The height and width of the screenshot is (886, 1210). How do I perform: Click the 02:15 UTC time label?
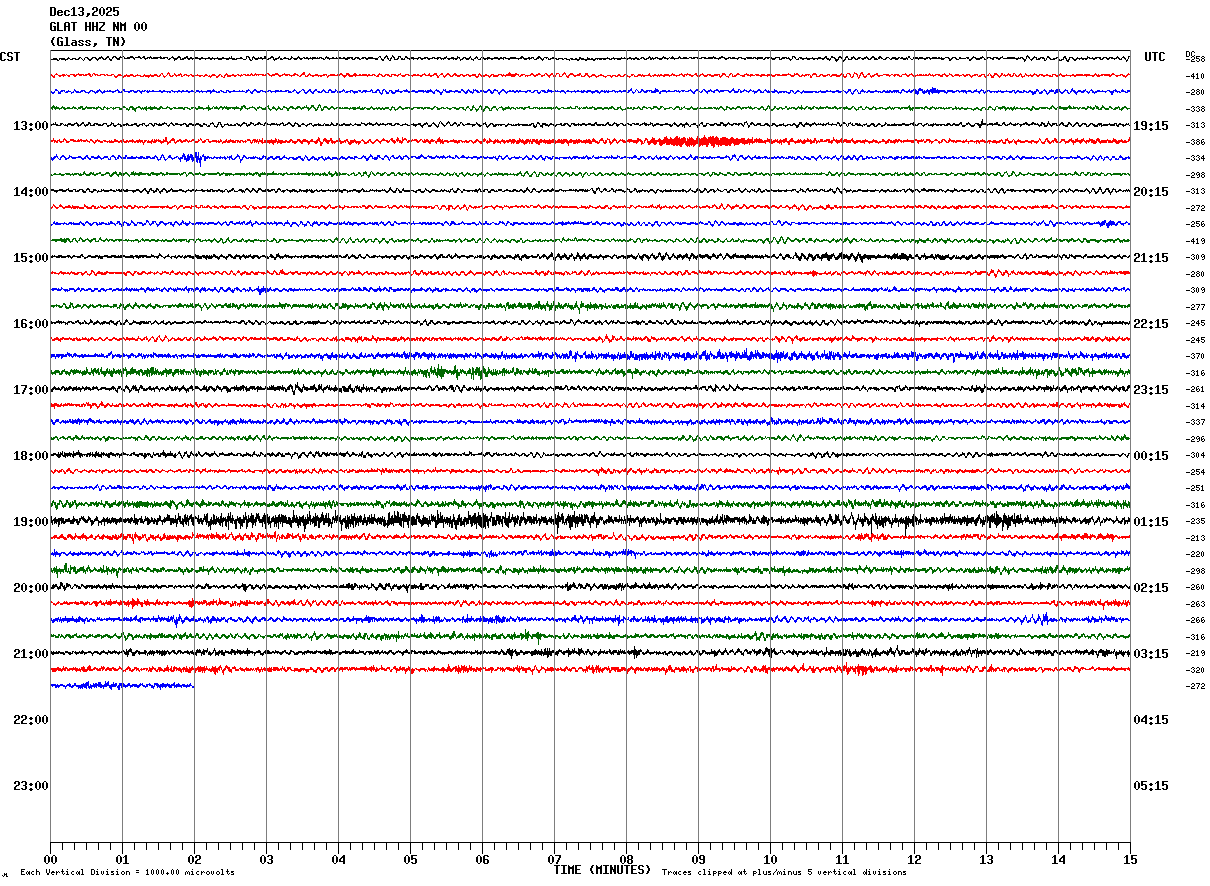(1151, 588)
